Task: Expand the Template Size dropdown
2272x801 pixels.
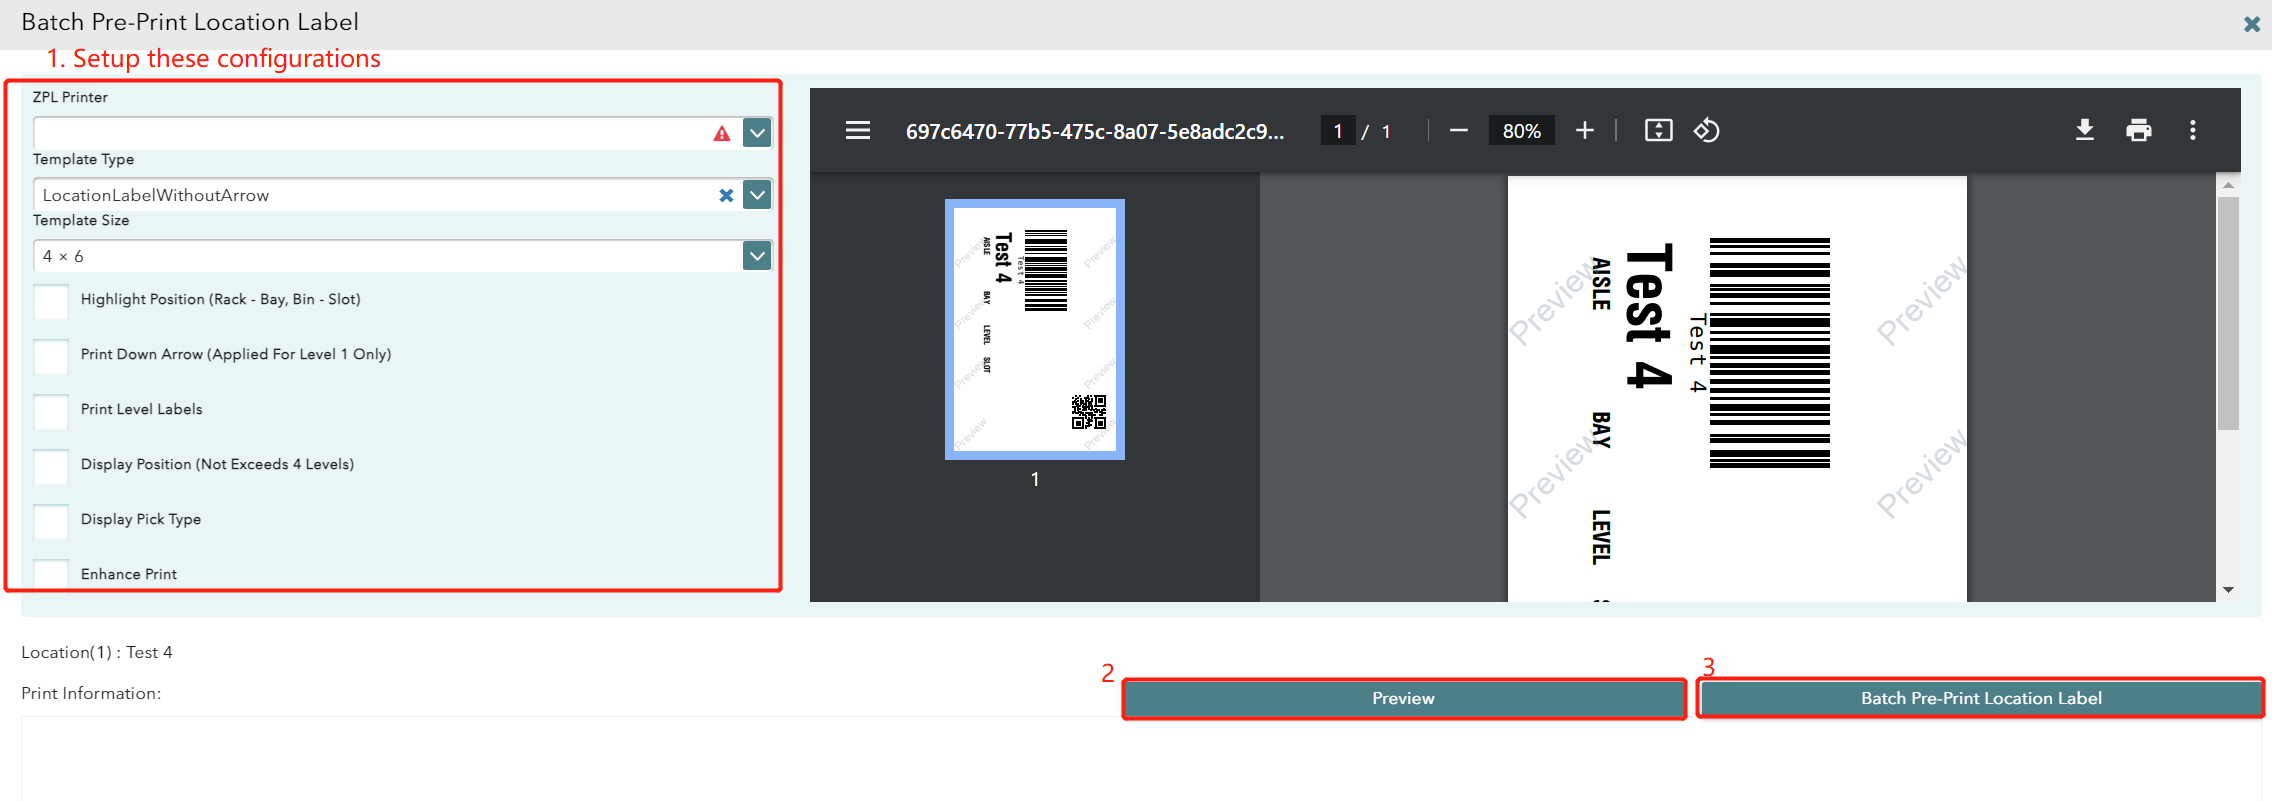Action: pyautogui.click(x=757, y=256)
